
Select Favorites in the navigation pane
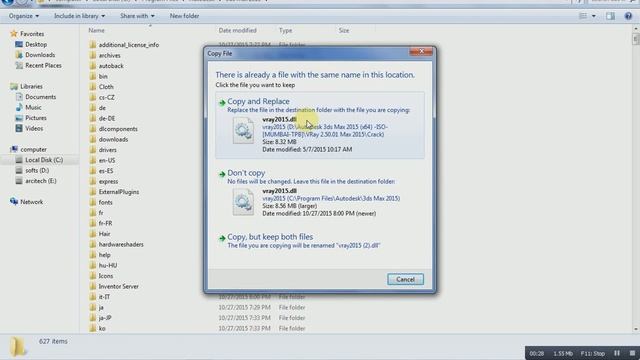[32, 34]
